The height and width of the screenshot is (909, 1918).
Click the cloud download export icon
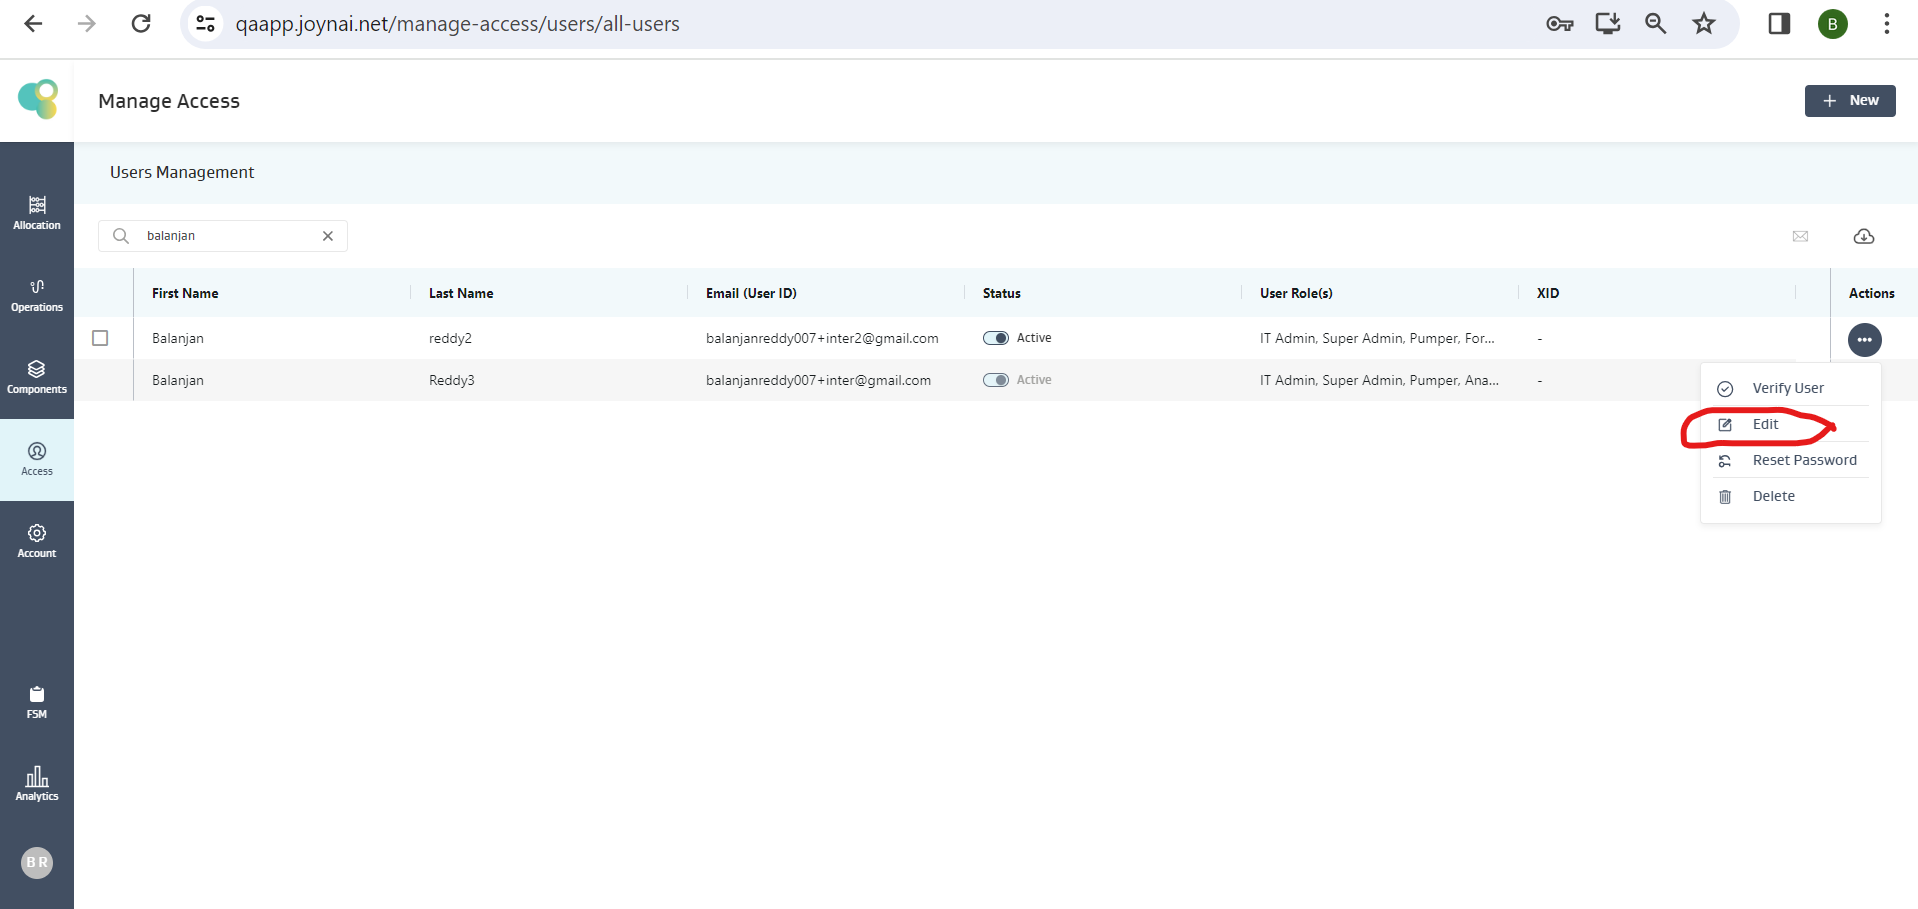coord(1863,236)
